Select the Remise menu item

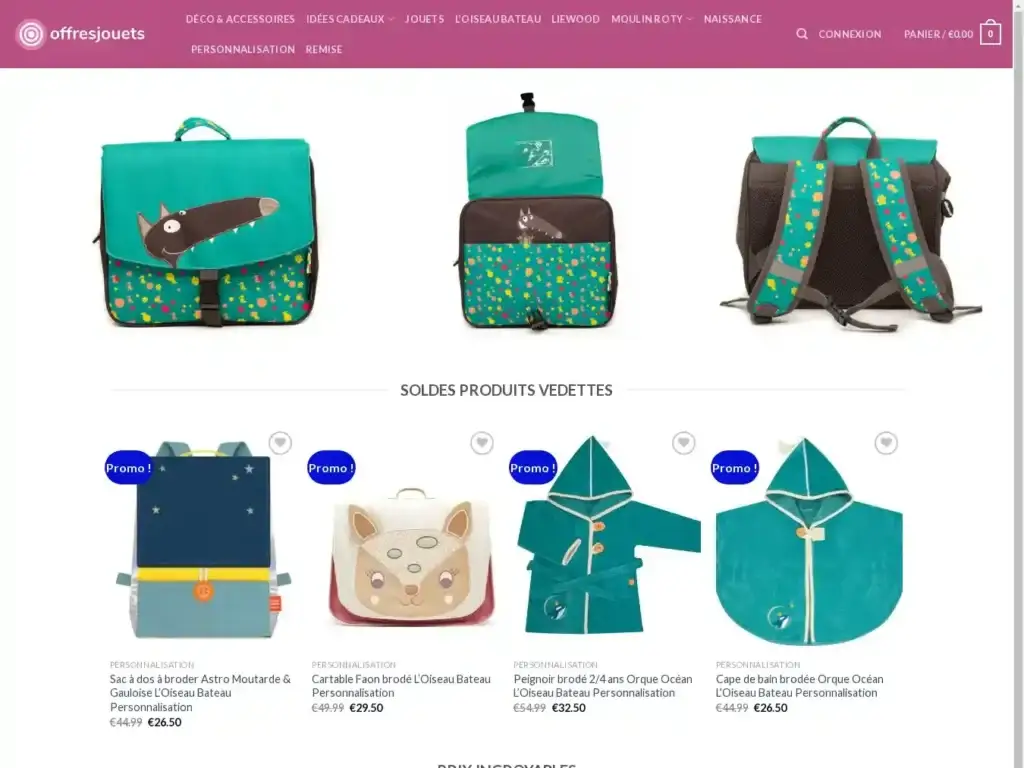click(x=324, y=49)
